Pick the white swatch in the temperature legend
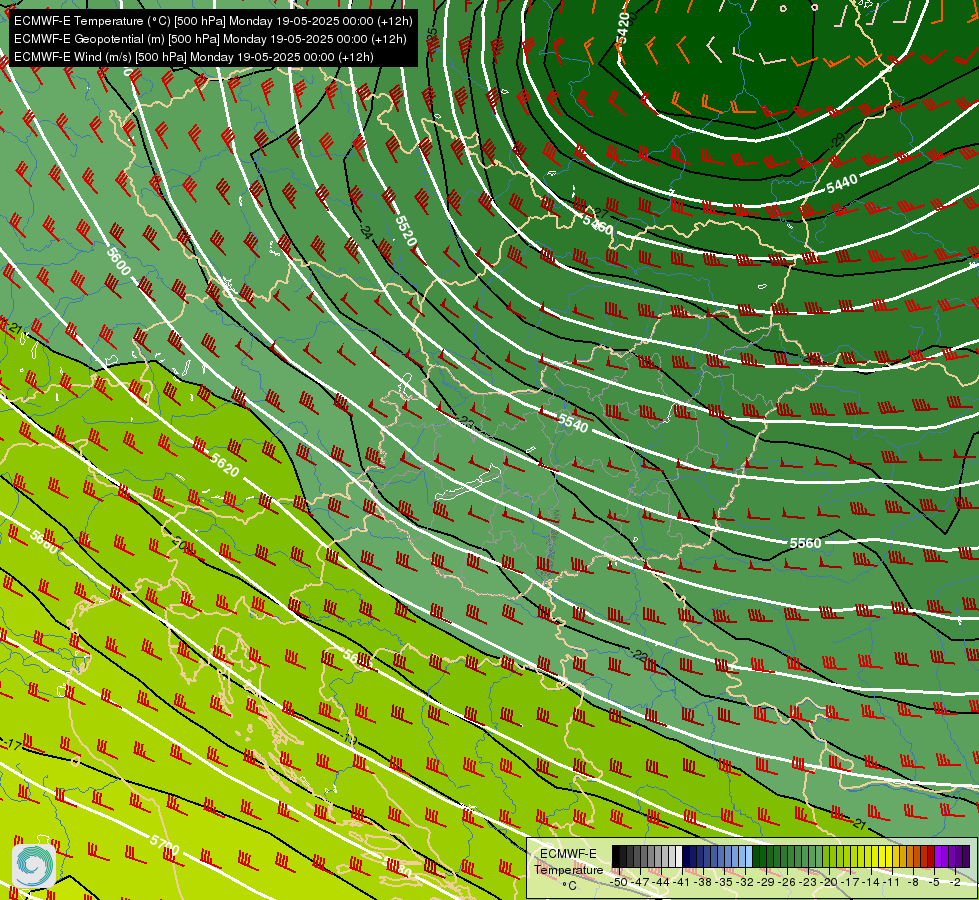The height and width of the screenshot is (900, 979). tap(679, 857)
